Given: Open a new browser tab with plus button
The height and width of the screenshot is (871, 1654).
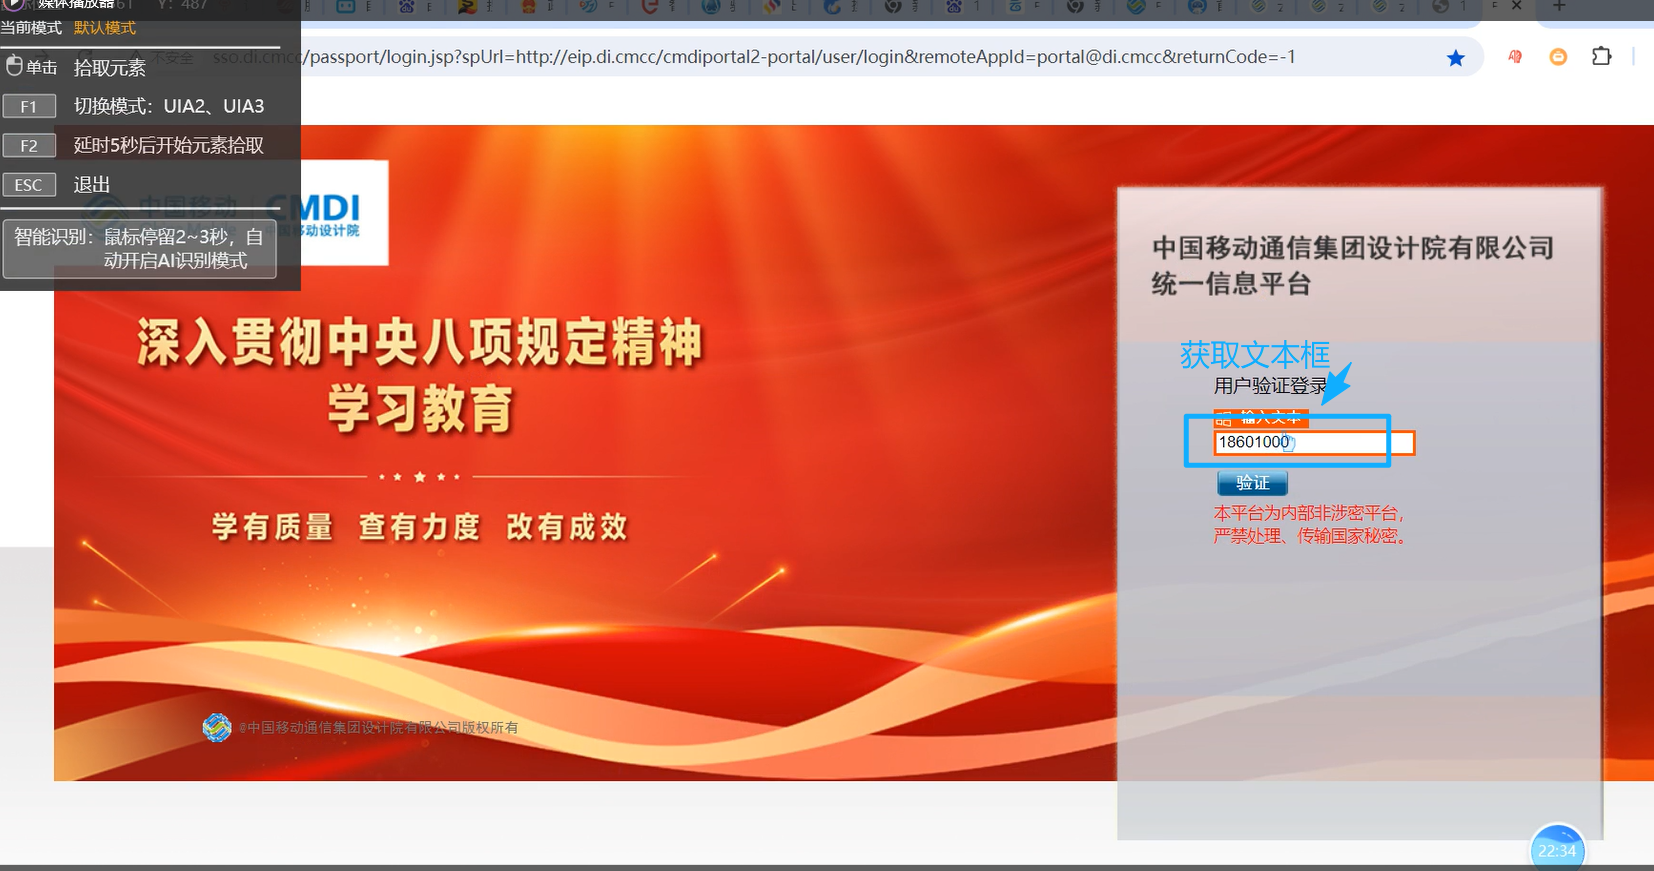Looking at the screenshot, I should click(x=1558, y=6).
